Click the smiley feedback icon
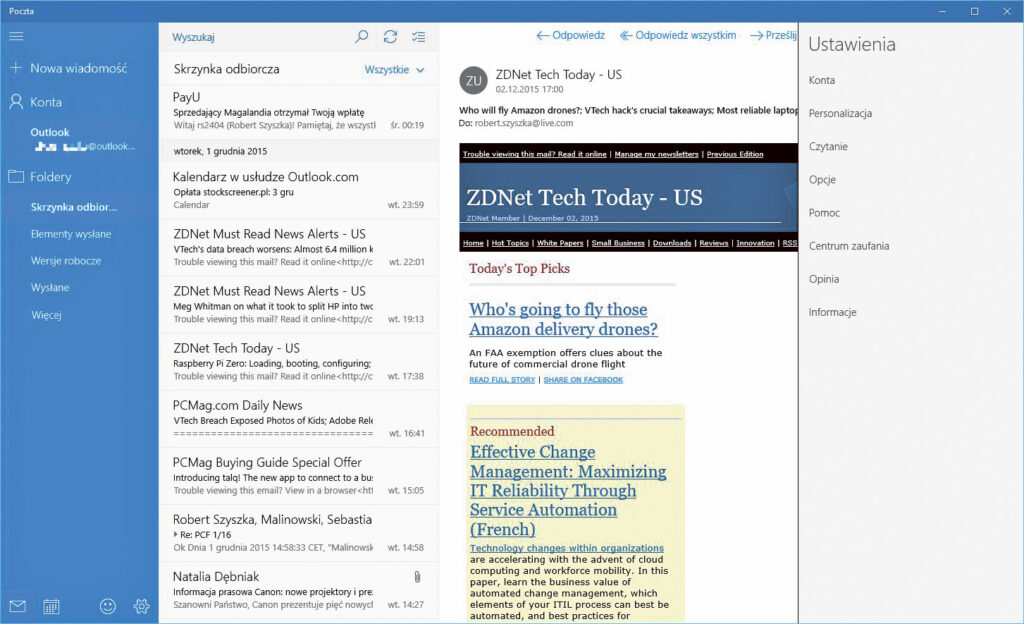Image resolution: width=1024 pixels, height=624 pixels. (x=108, y=606)
